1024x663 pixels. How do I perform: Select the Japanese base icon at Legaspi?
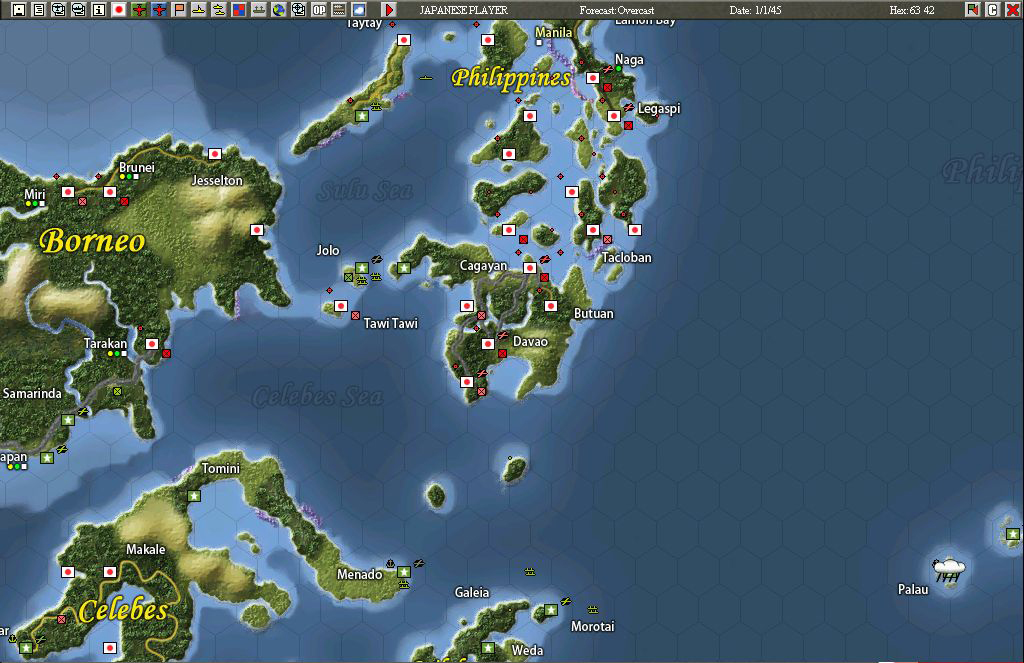pos(614,116)
